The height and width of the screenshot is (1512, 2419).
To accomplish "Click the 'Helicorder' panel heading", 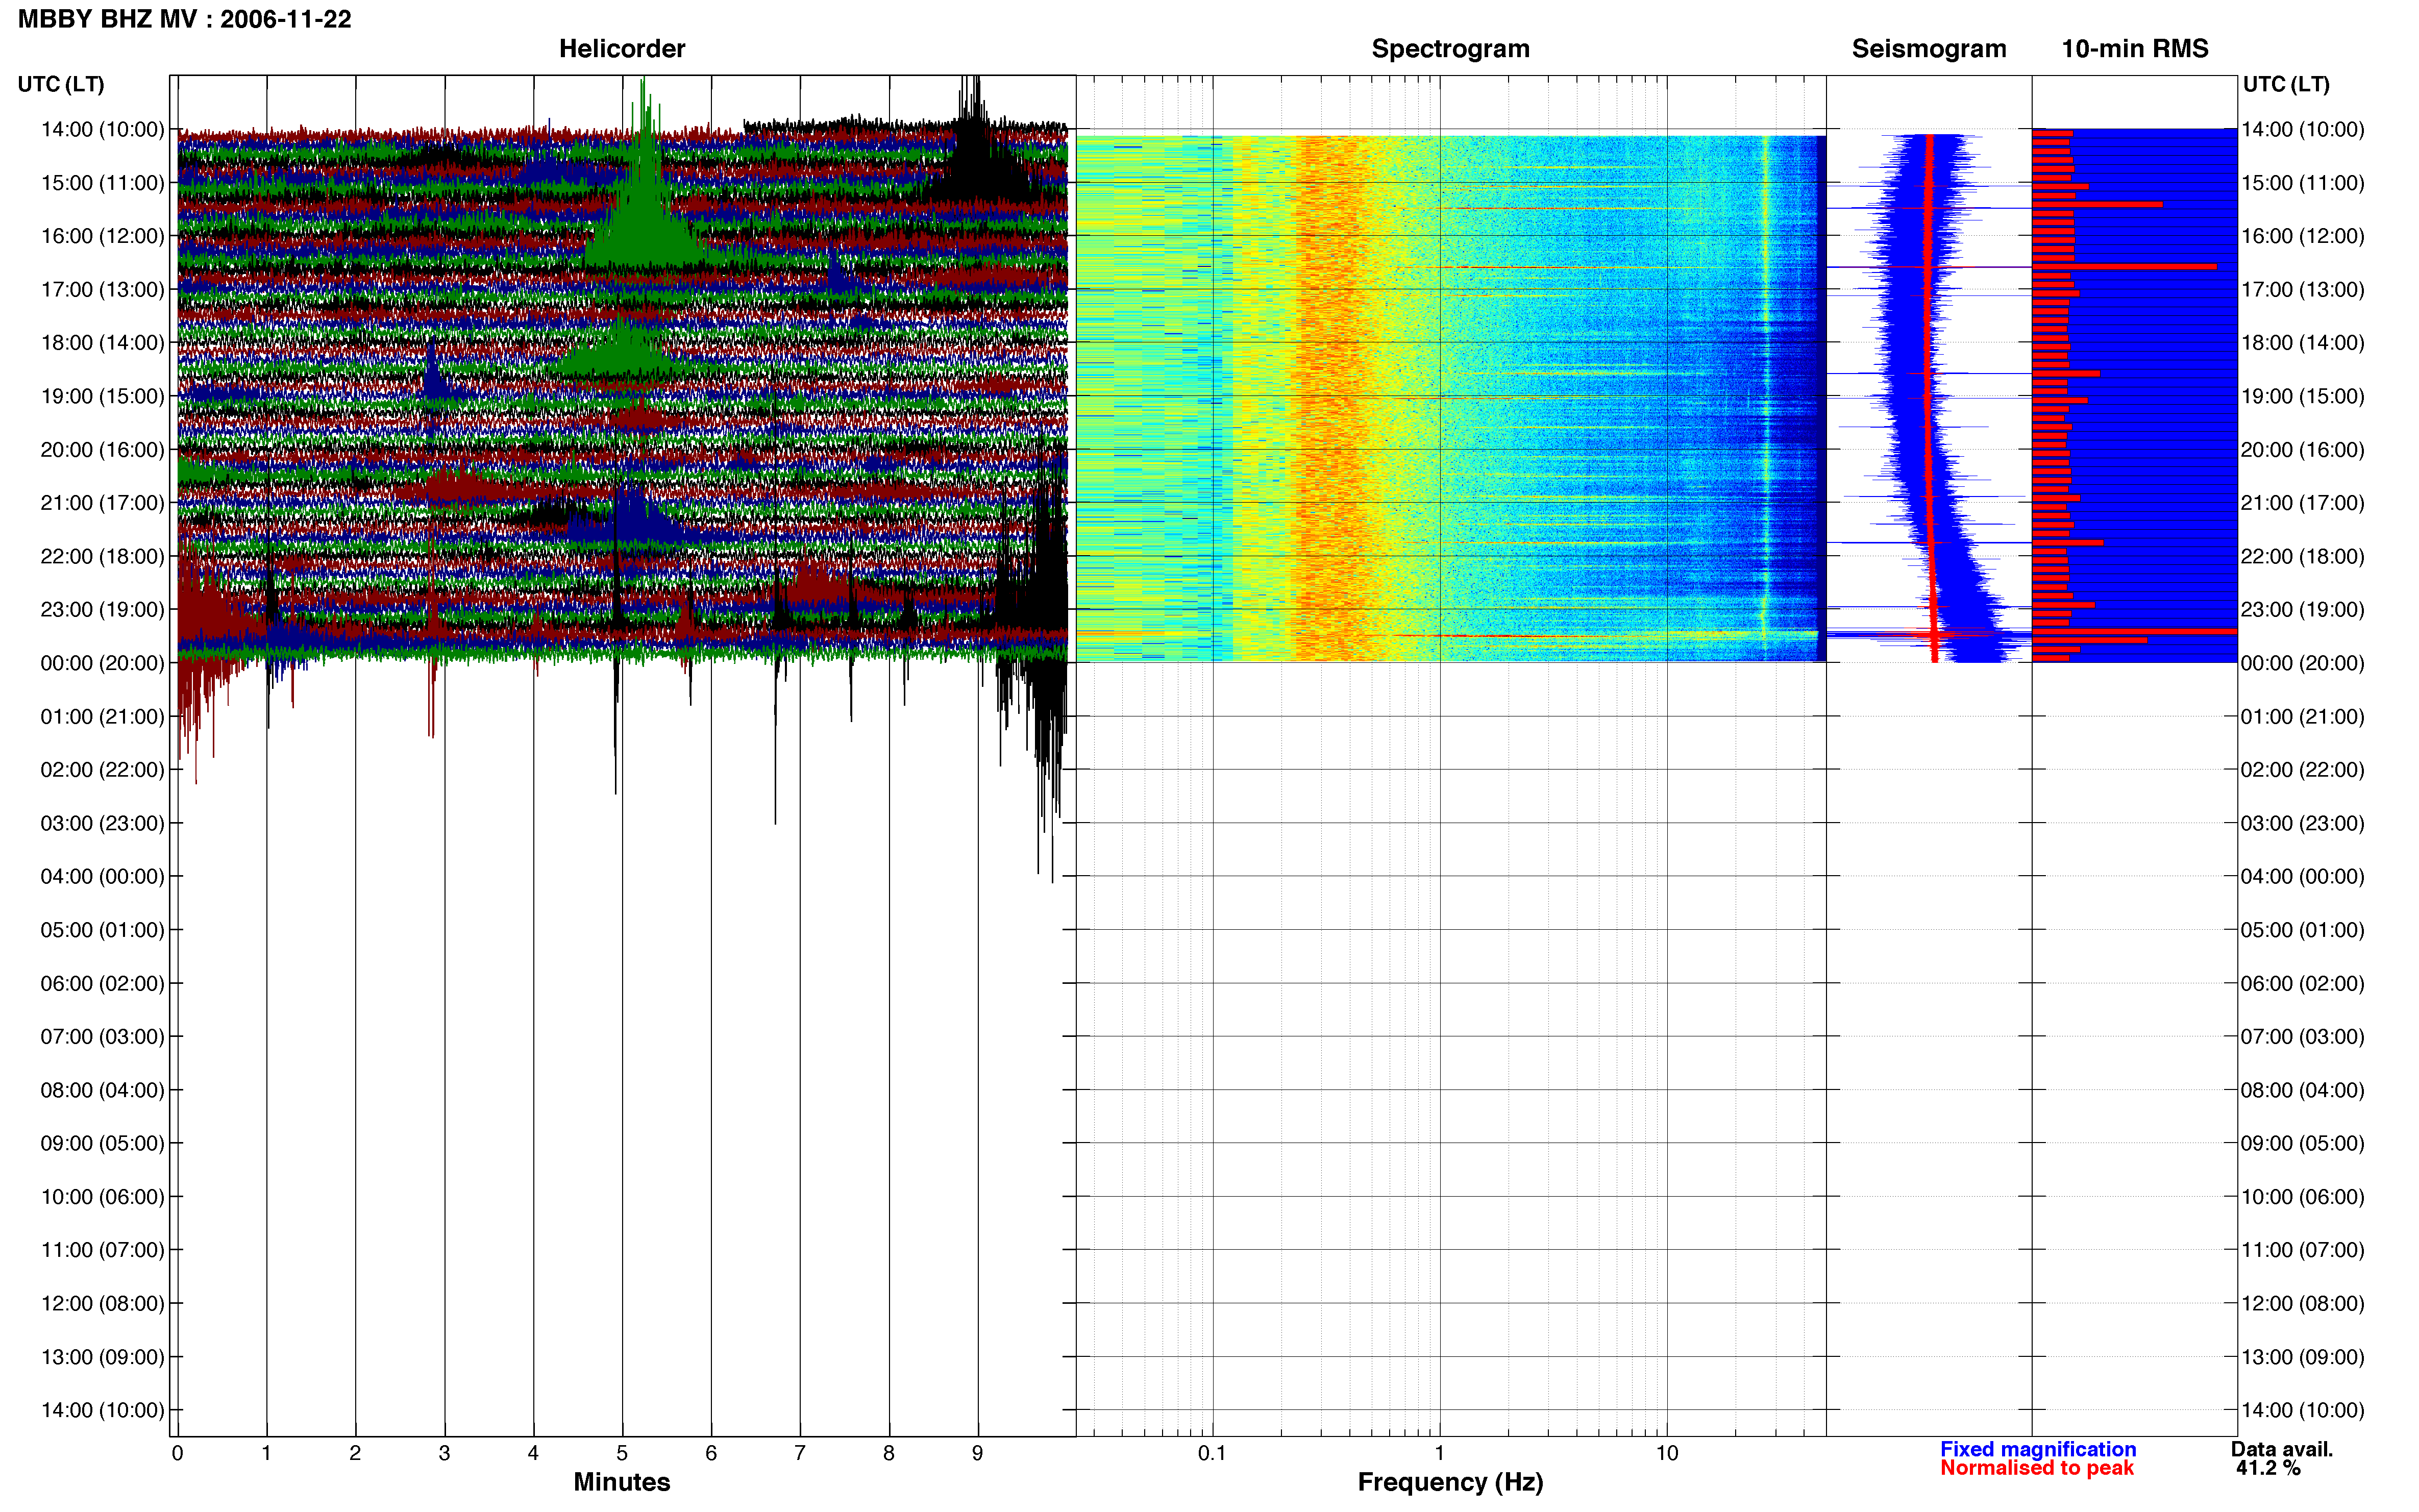I will (x=622, y=48).
